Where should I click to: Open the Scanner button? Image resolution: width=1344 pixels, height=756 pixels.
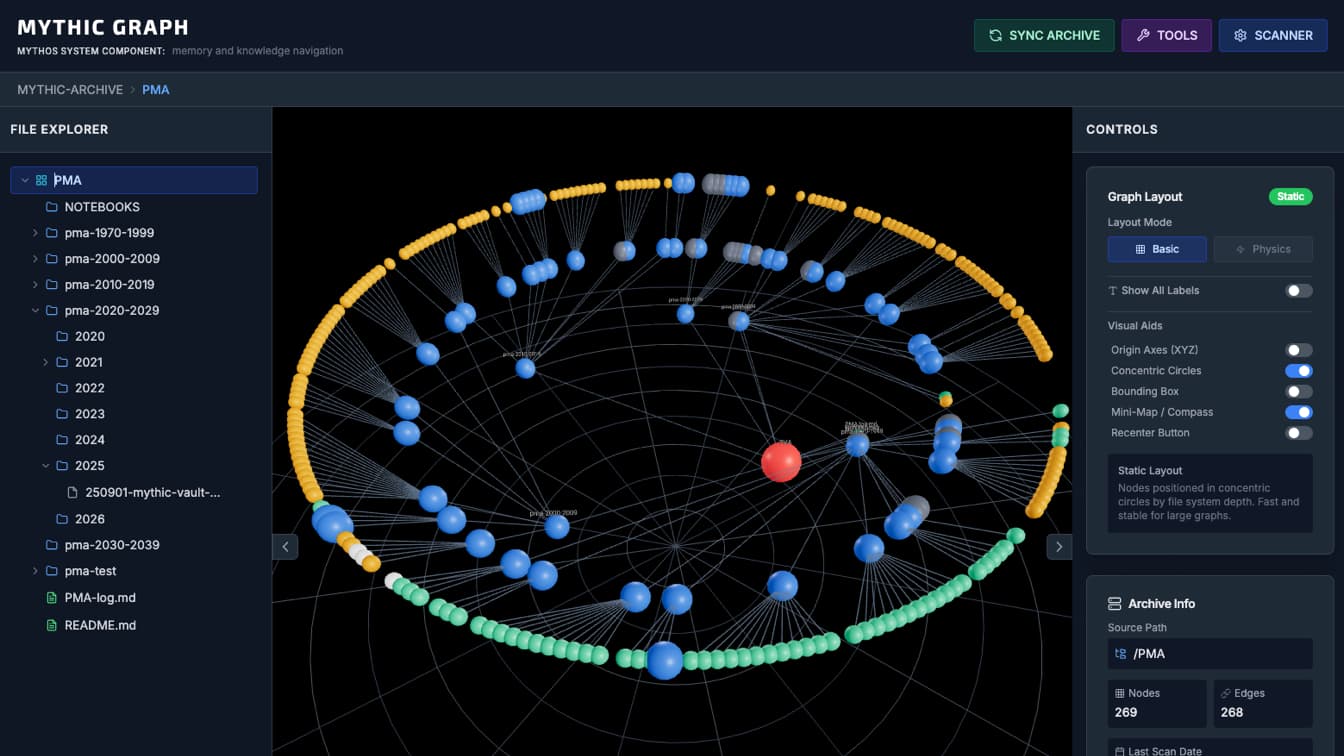(1273, 35)
